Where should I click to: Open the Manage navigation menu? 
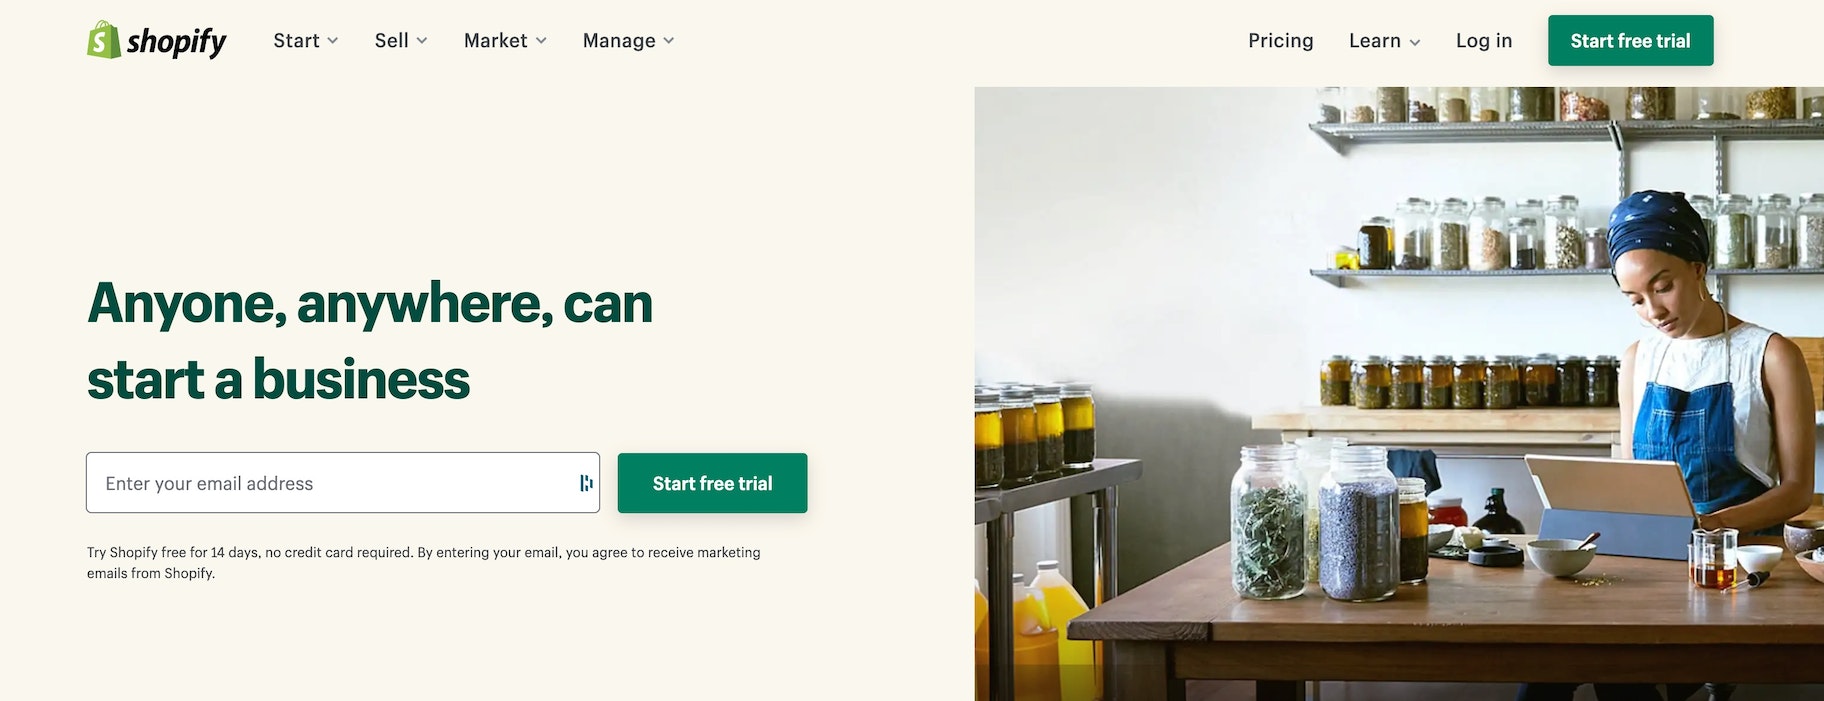coord(629,41)
